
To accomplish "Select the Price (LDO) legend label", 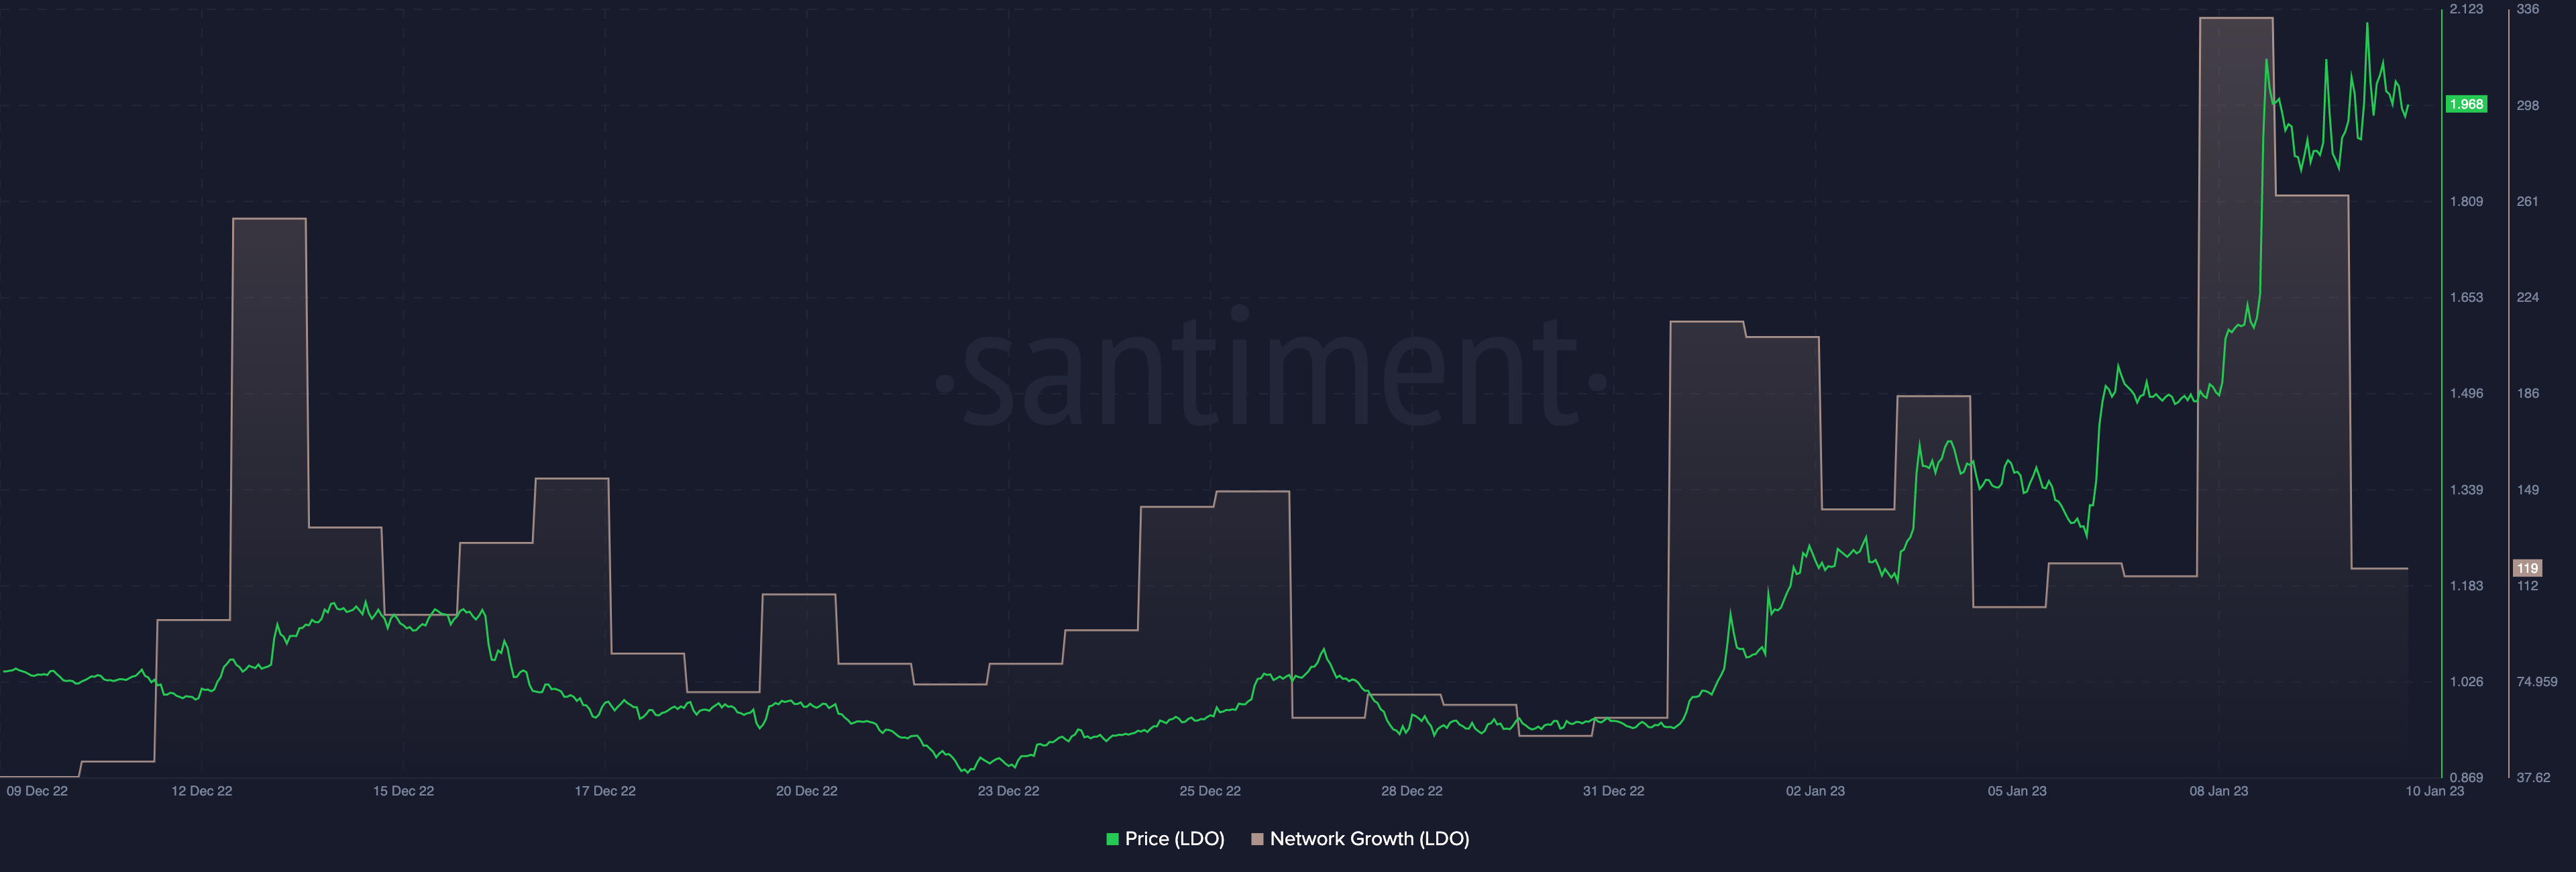I will coord(1174,839).
